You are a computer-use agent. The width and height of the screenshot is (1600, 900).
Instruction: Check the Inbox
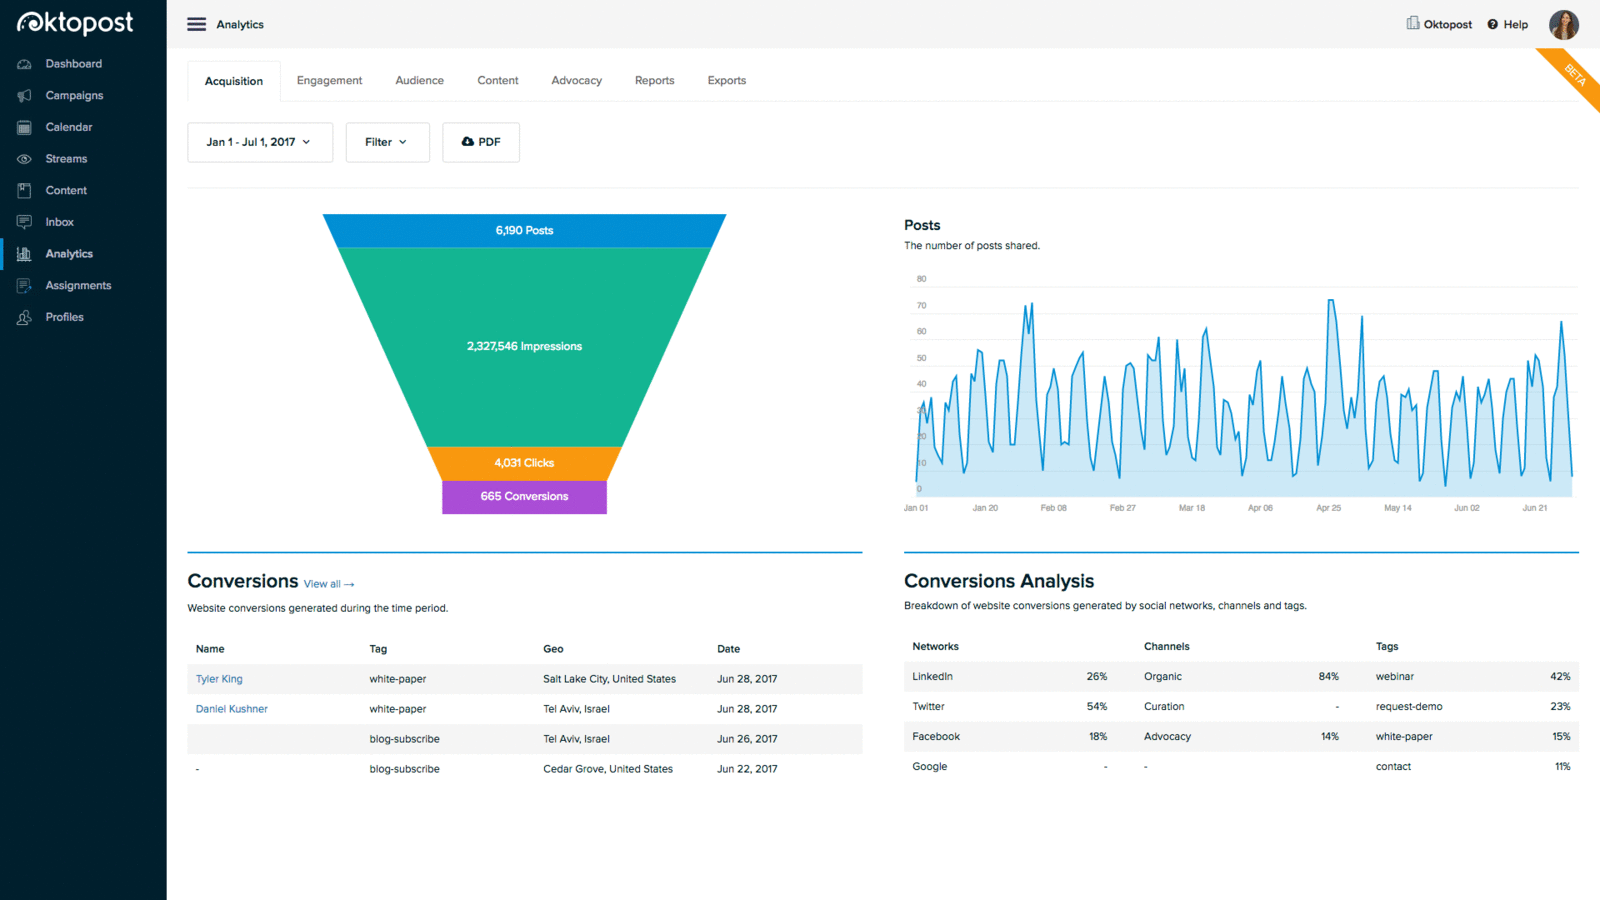59,221
